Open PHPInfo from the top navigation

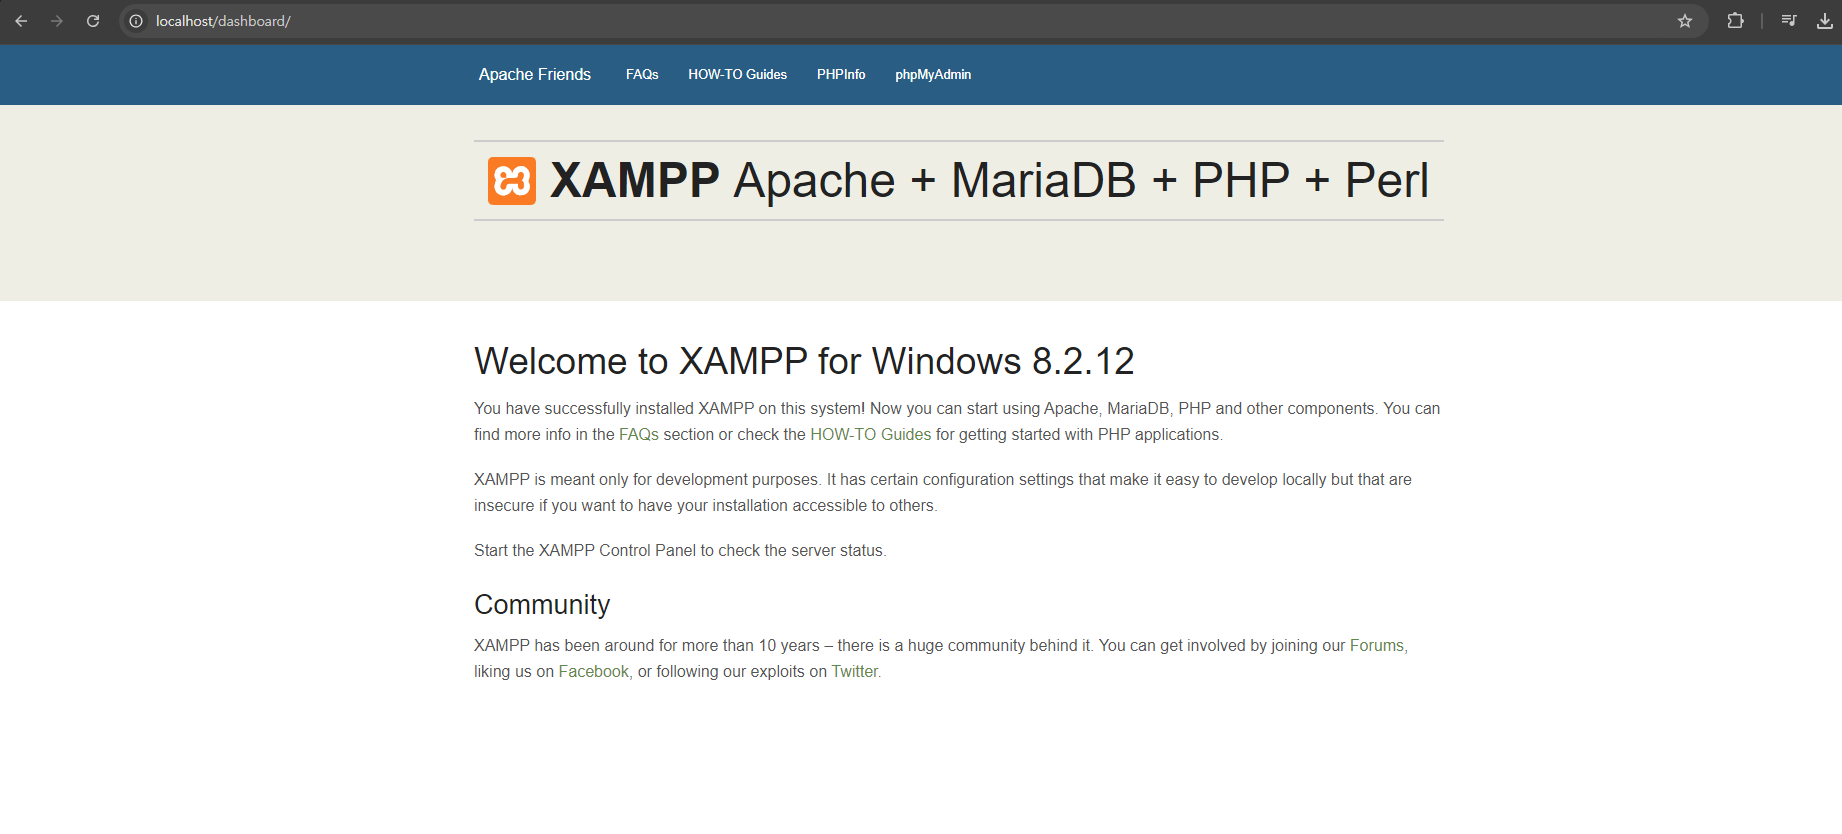point(841,74)
